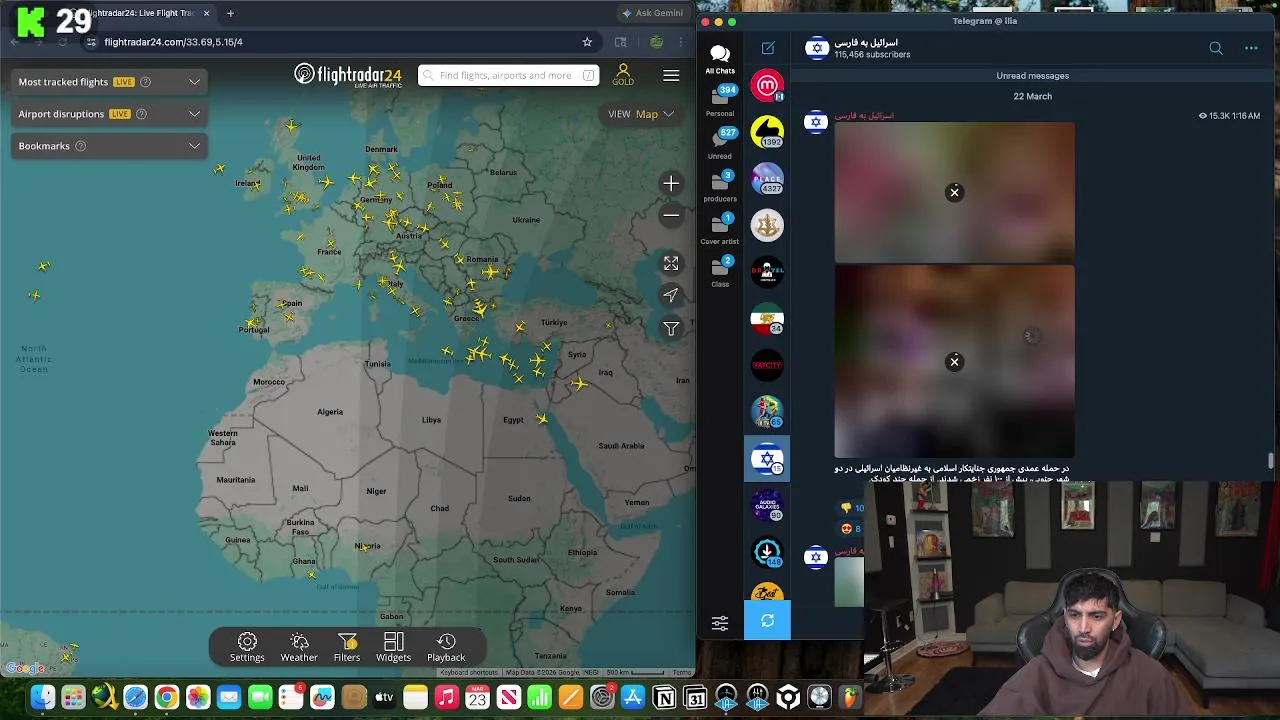1280x720 pixels.
Task: Open the Gold account profile
Action: (x=623, y=75)
